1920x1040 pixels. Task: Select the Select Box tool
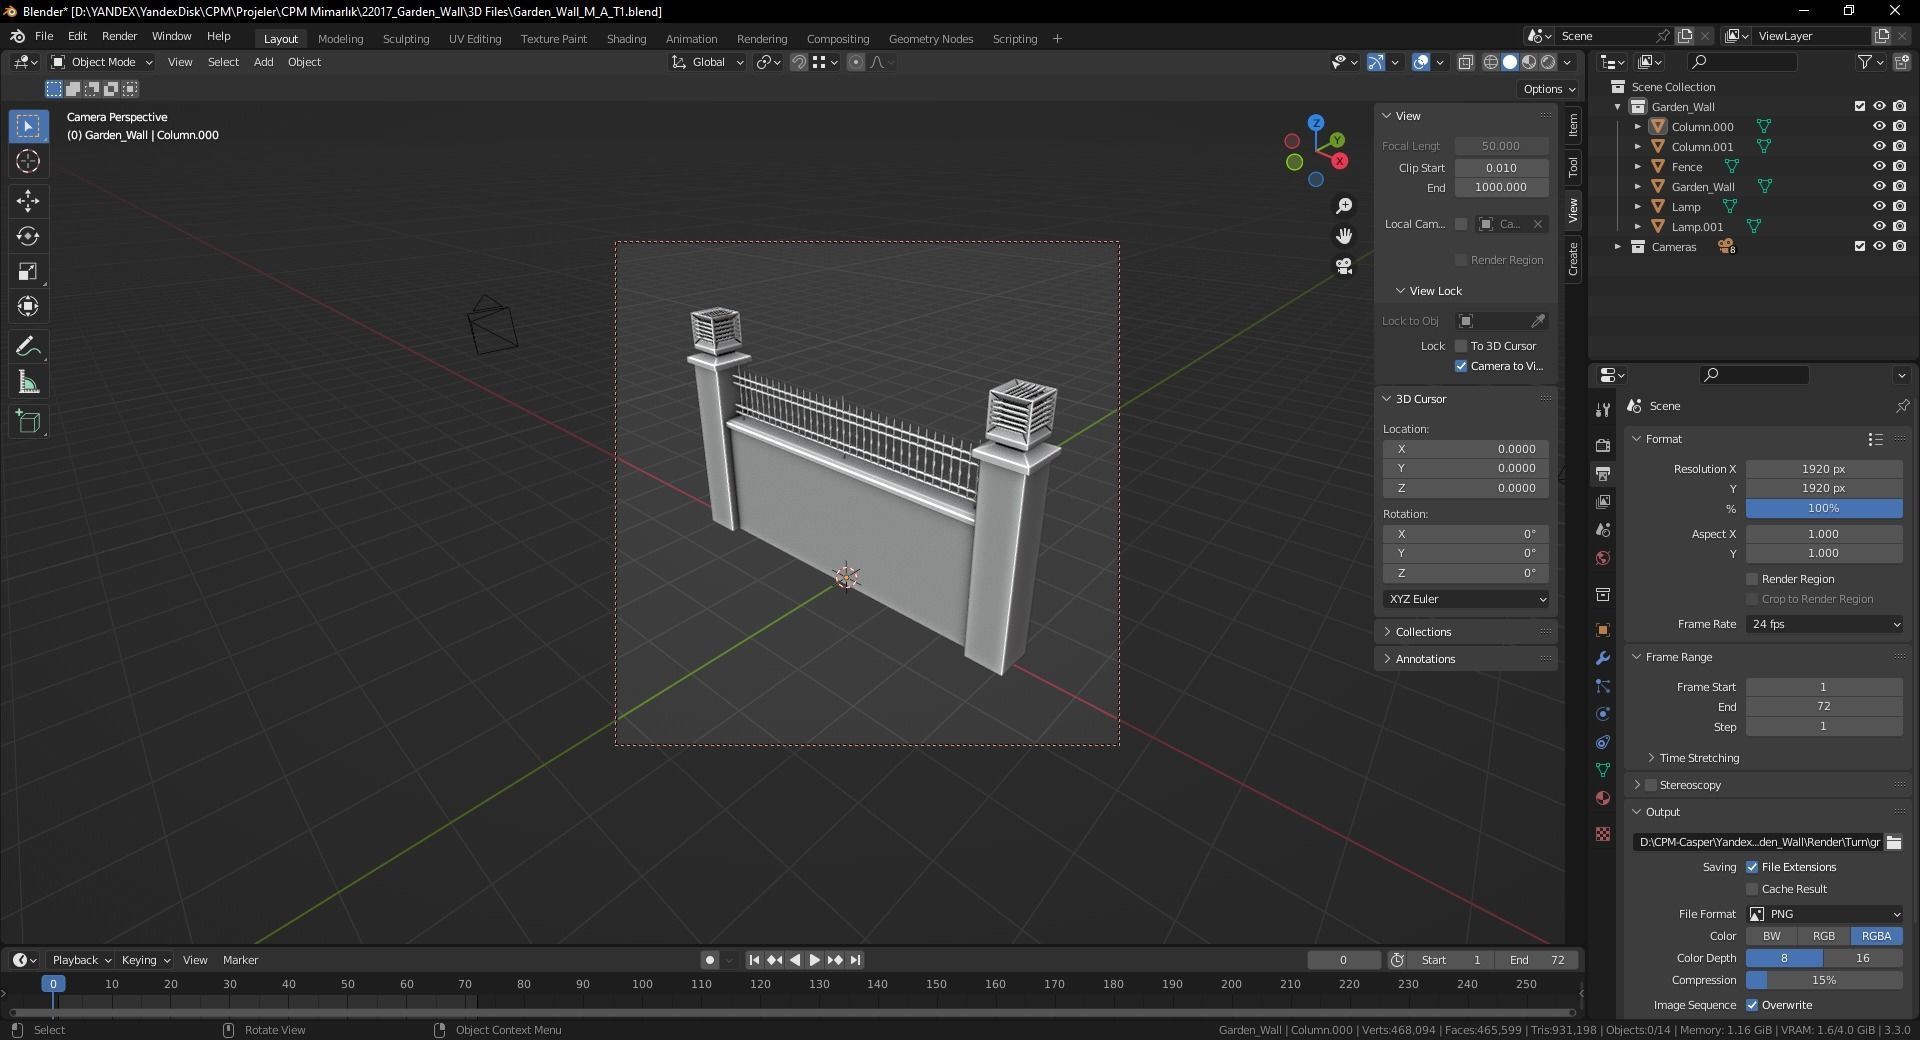tap(28, 126)
